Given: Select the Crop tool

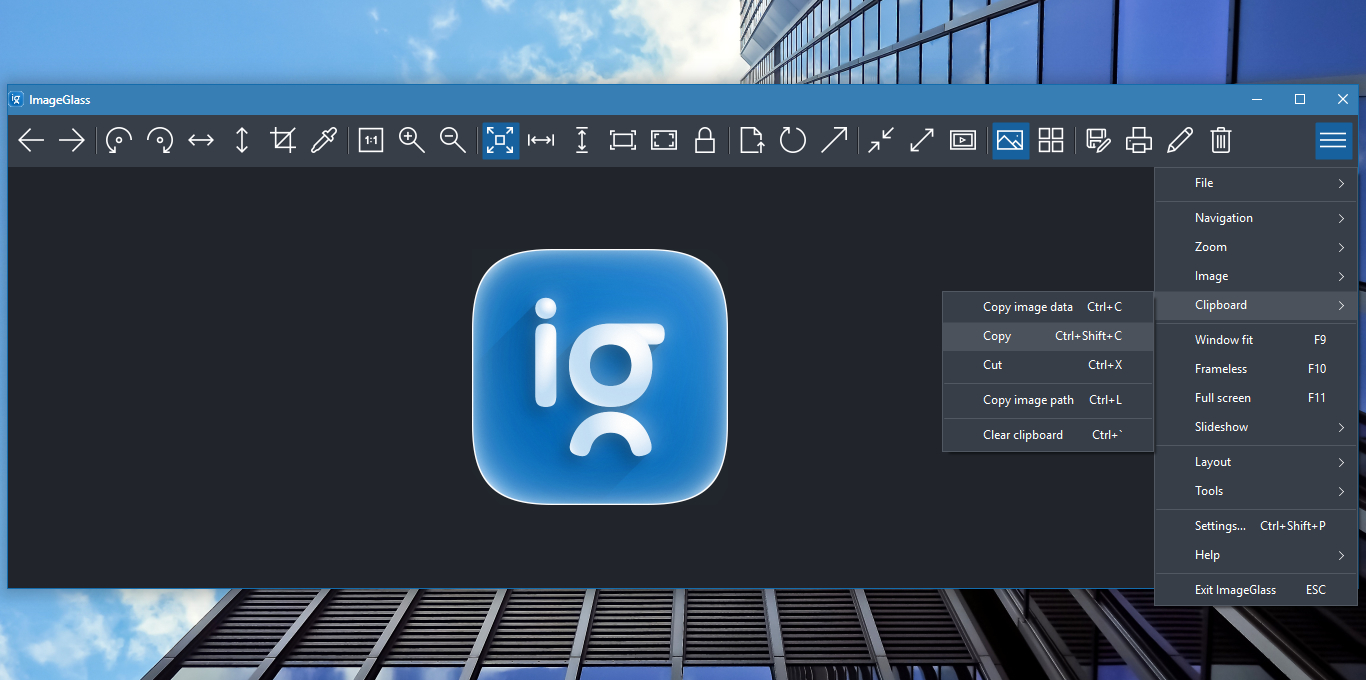Looking at the screenshot, I should 283,141.
